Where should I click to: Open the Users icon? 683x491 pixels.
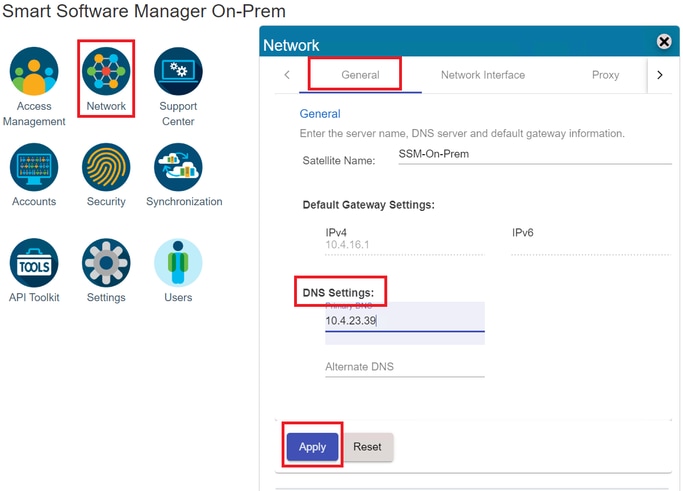178,263
